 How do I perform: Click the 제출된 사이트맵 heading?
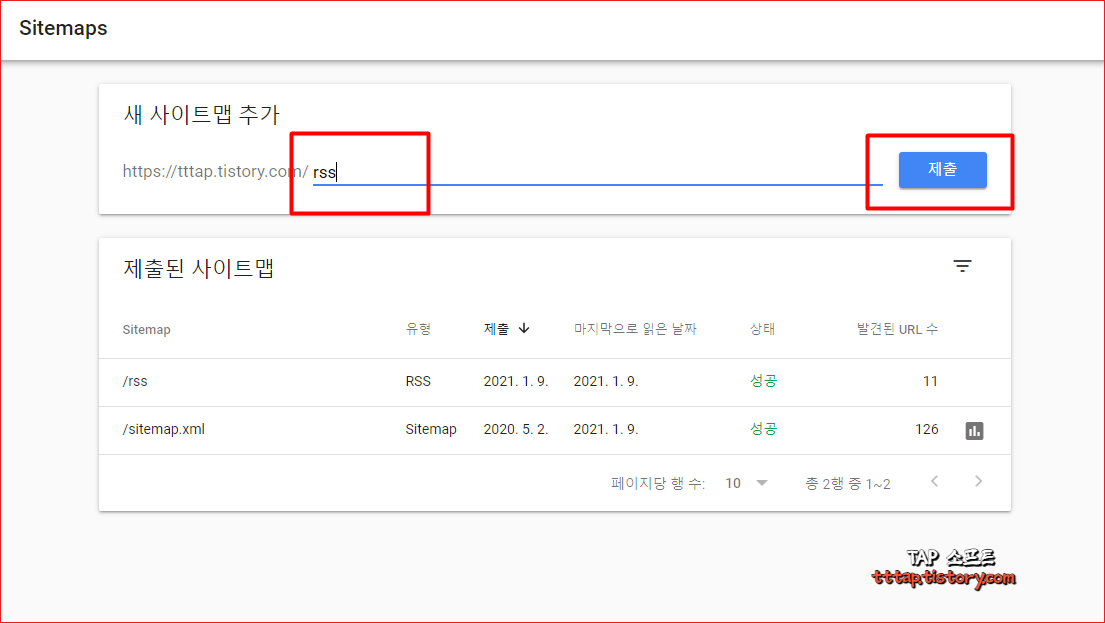pos(199,269)
